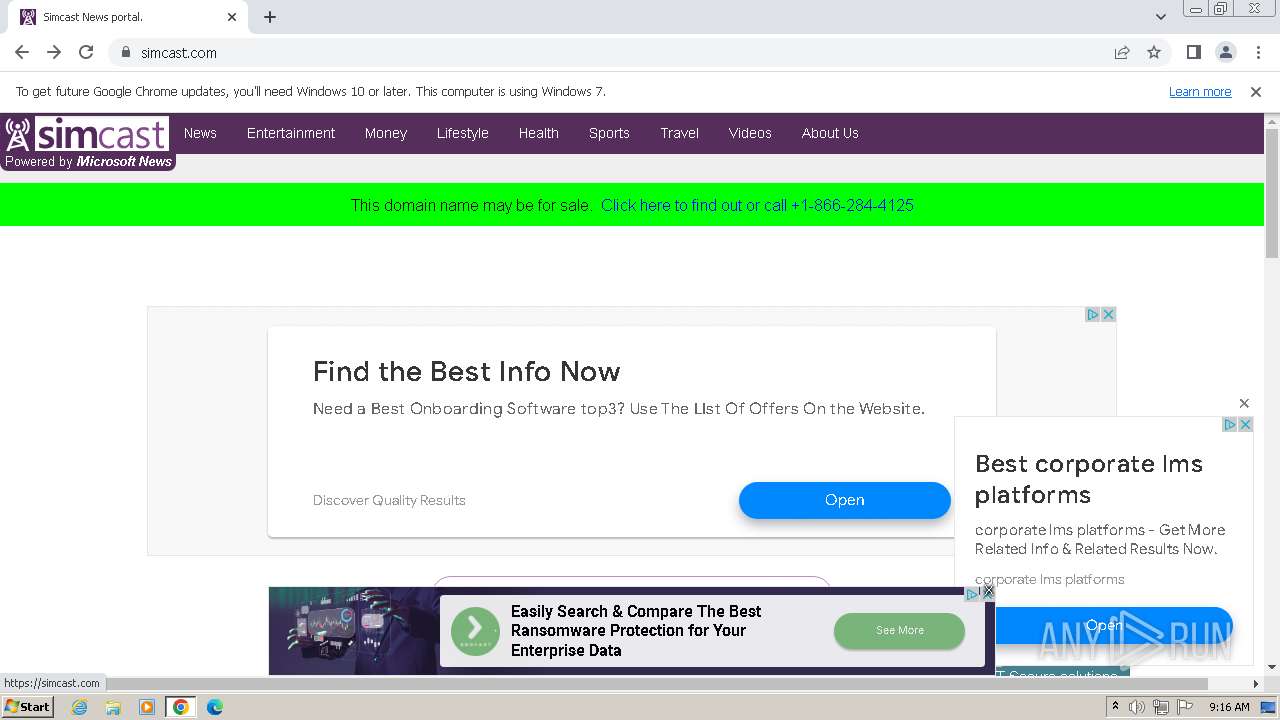Click the browser Forward arrow
The height and width of the screenshot is (720, 1280).
(54, 52)
